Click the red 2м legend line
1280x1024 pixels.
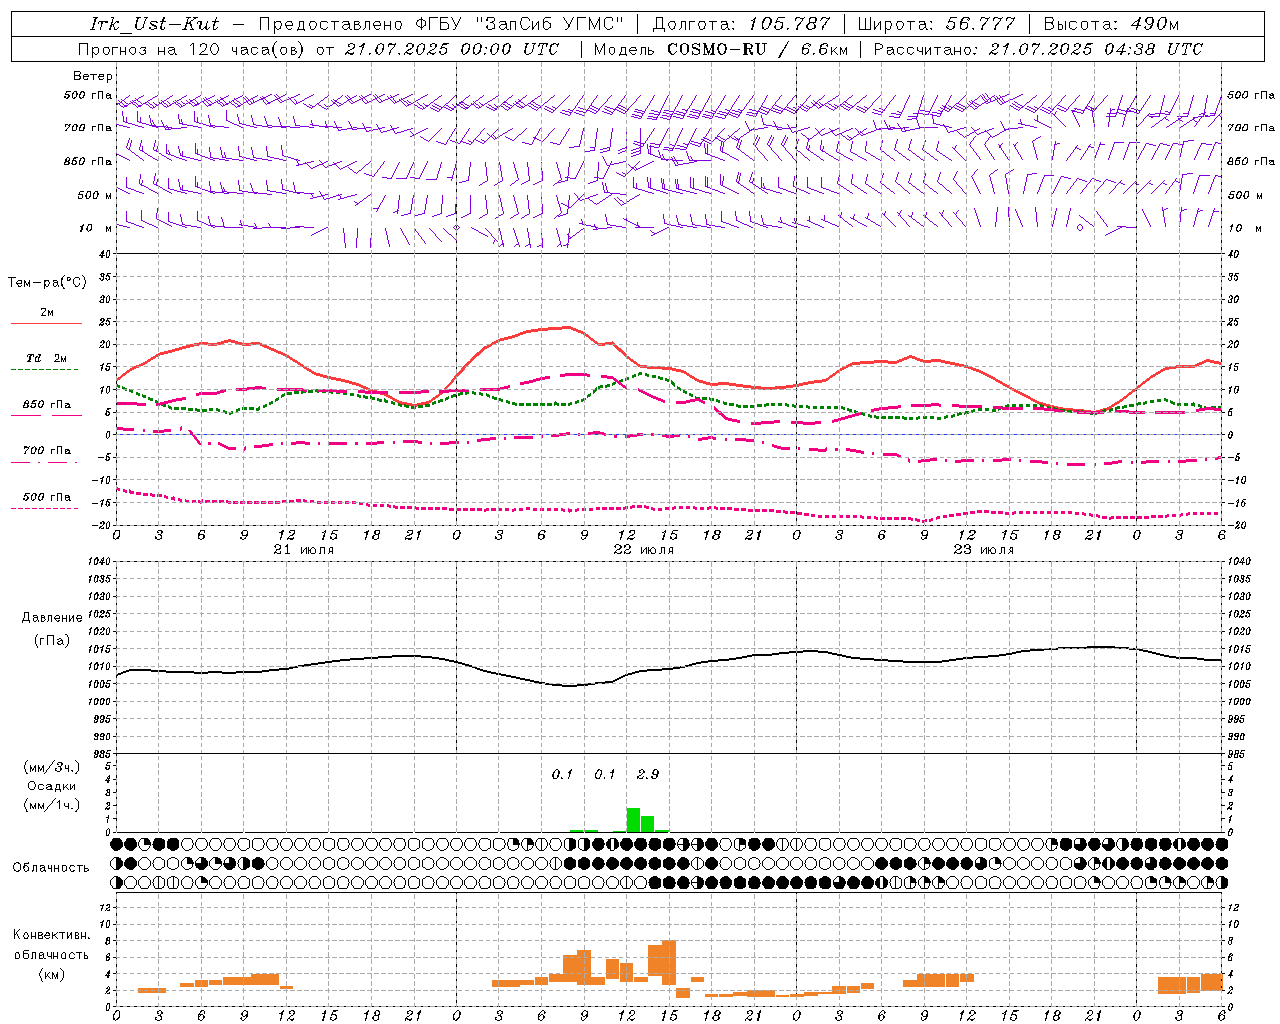click(46, 323)
